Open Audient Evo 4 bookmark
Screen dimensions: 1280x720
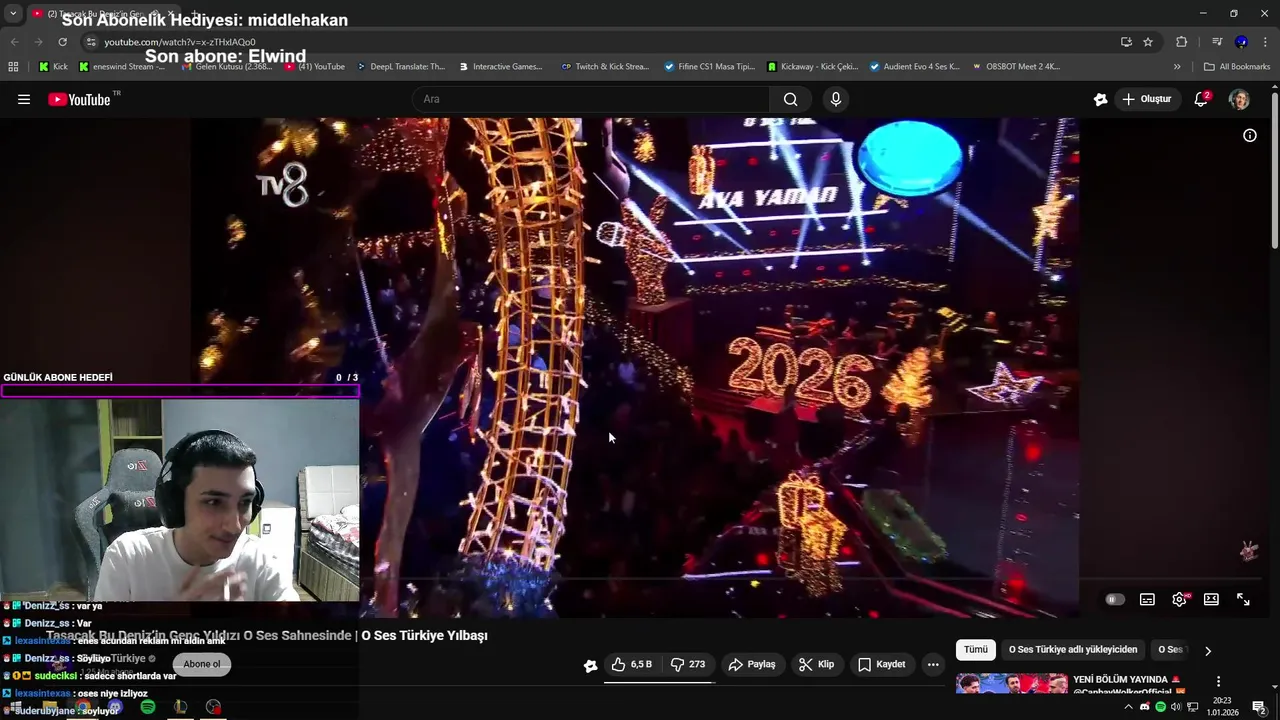point(915,67)
